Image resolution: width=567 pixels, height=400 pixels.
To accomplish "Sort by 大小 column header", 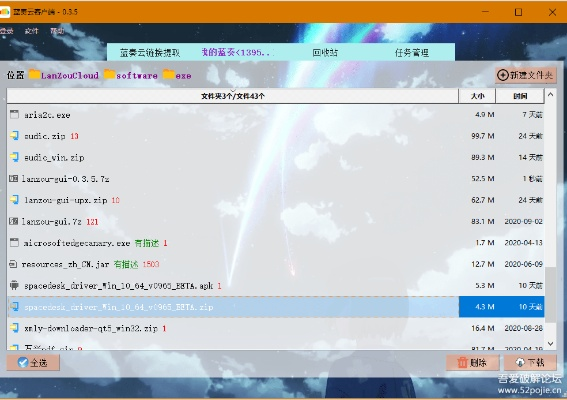I will [x=477, y=96].
